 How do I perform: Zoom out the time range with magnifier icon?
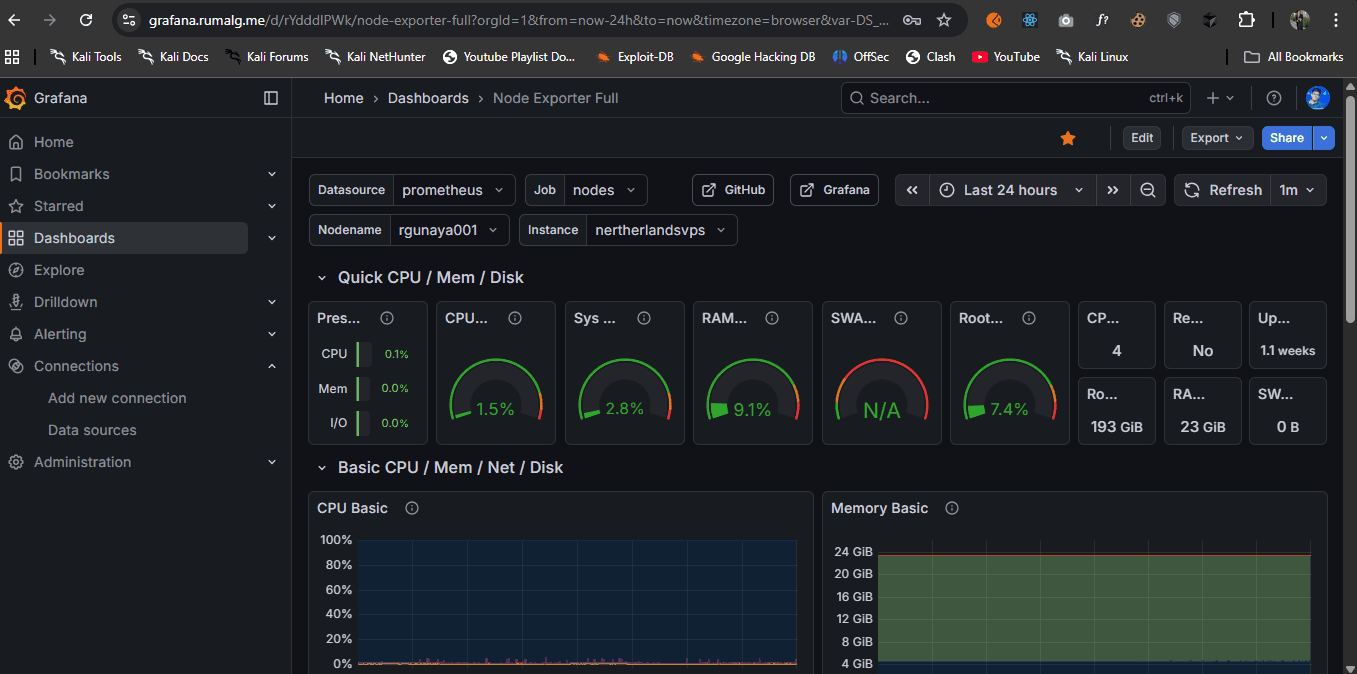[x=1148, y=189]
